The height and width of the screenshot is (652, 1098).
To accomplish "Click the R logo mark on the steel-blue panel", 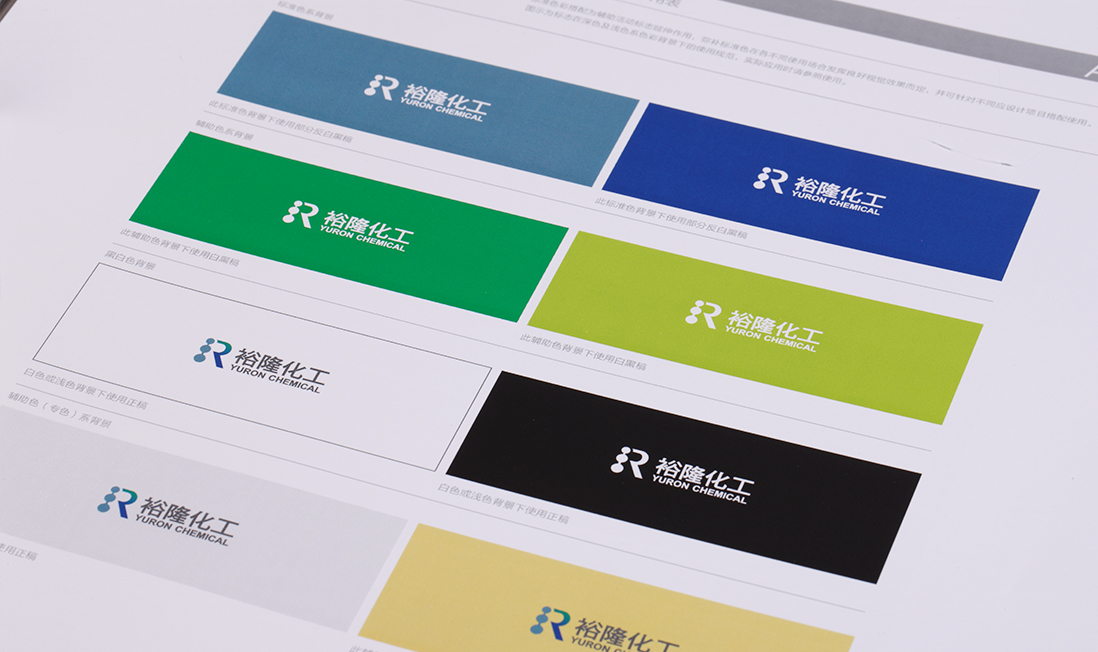I will (381, 87).
